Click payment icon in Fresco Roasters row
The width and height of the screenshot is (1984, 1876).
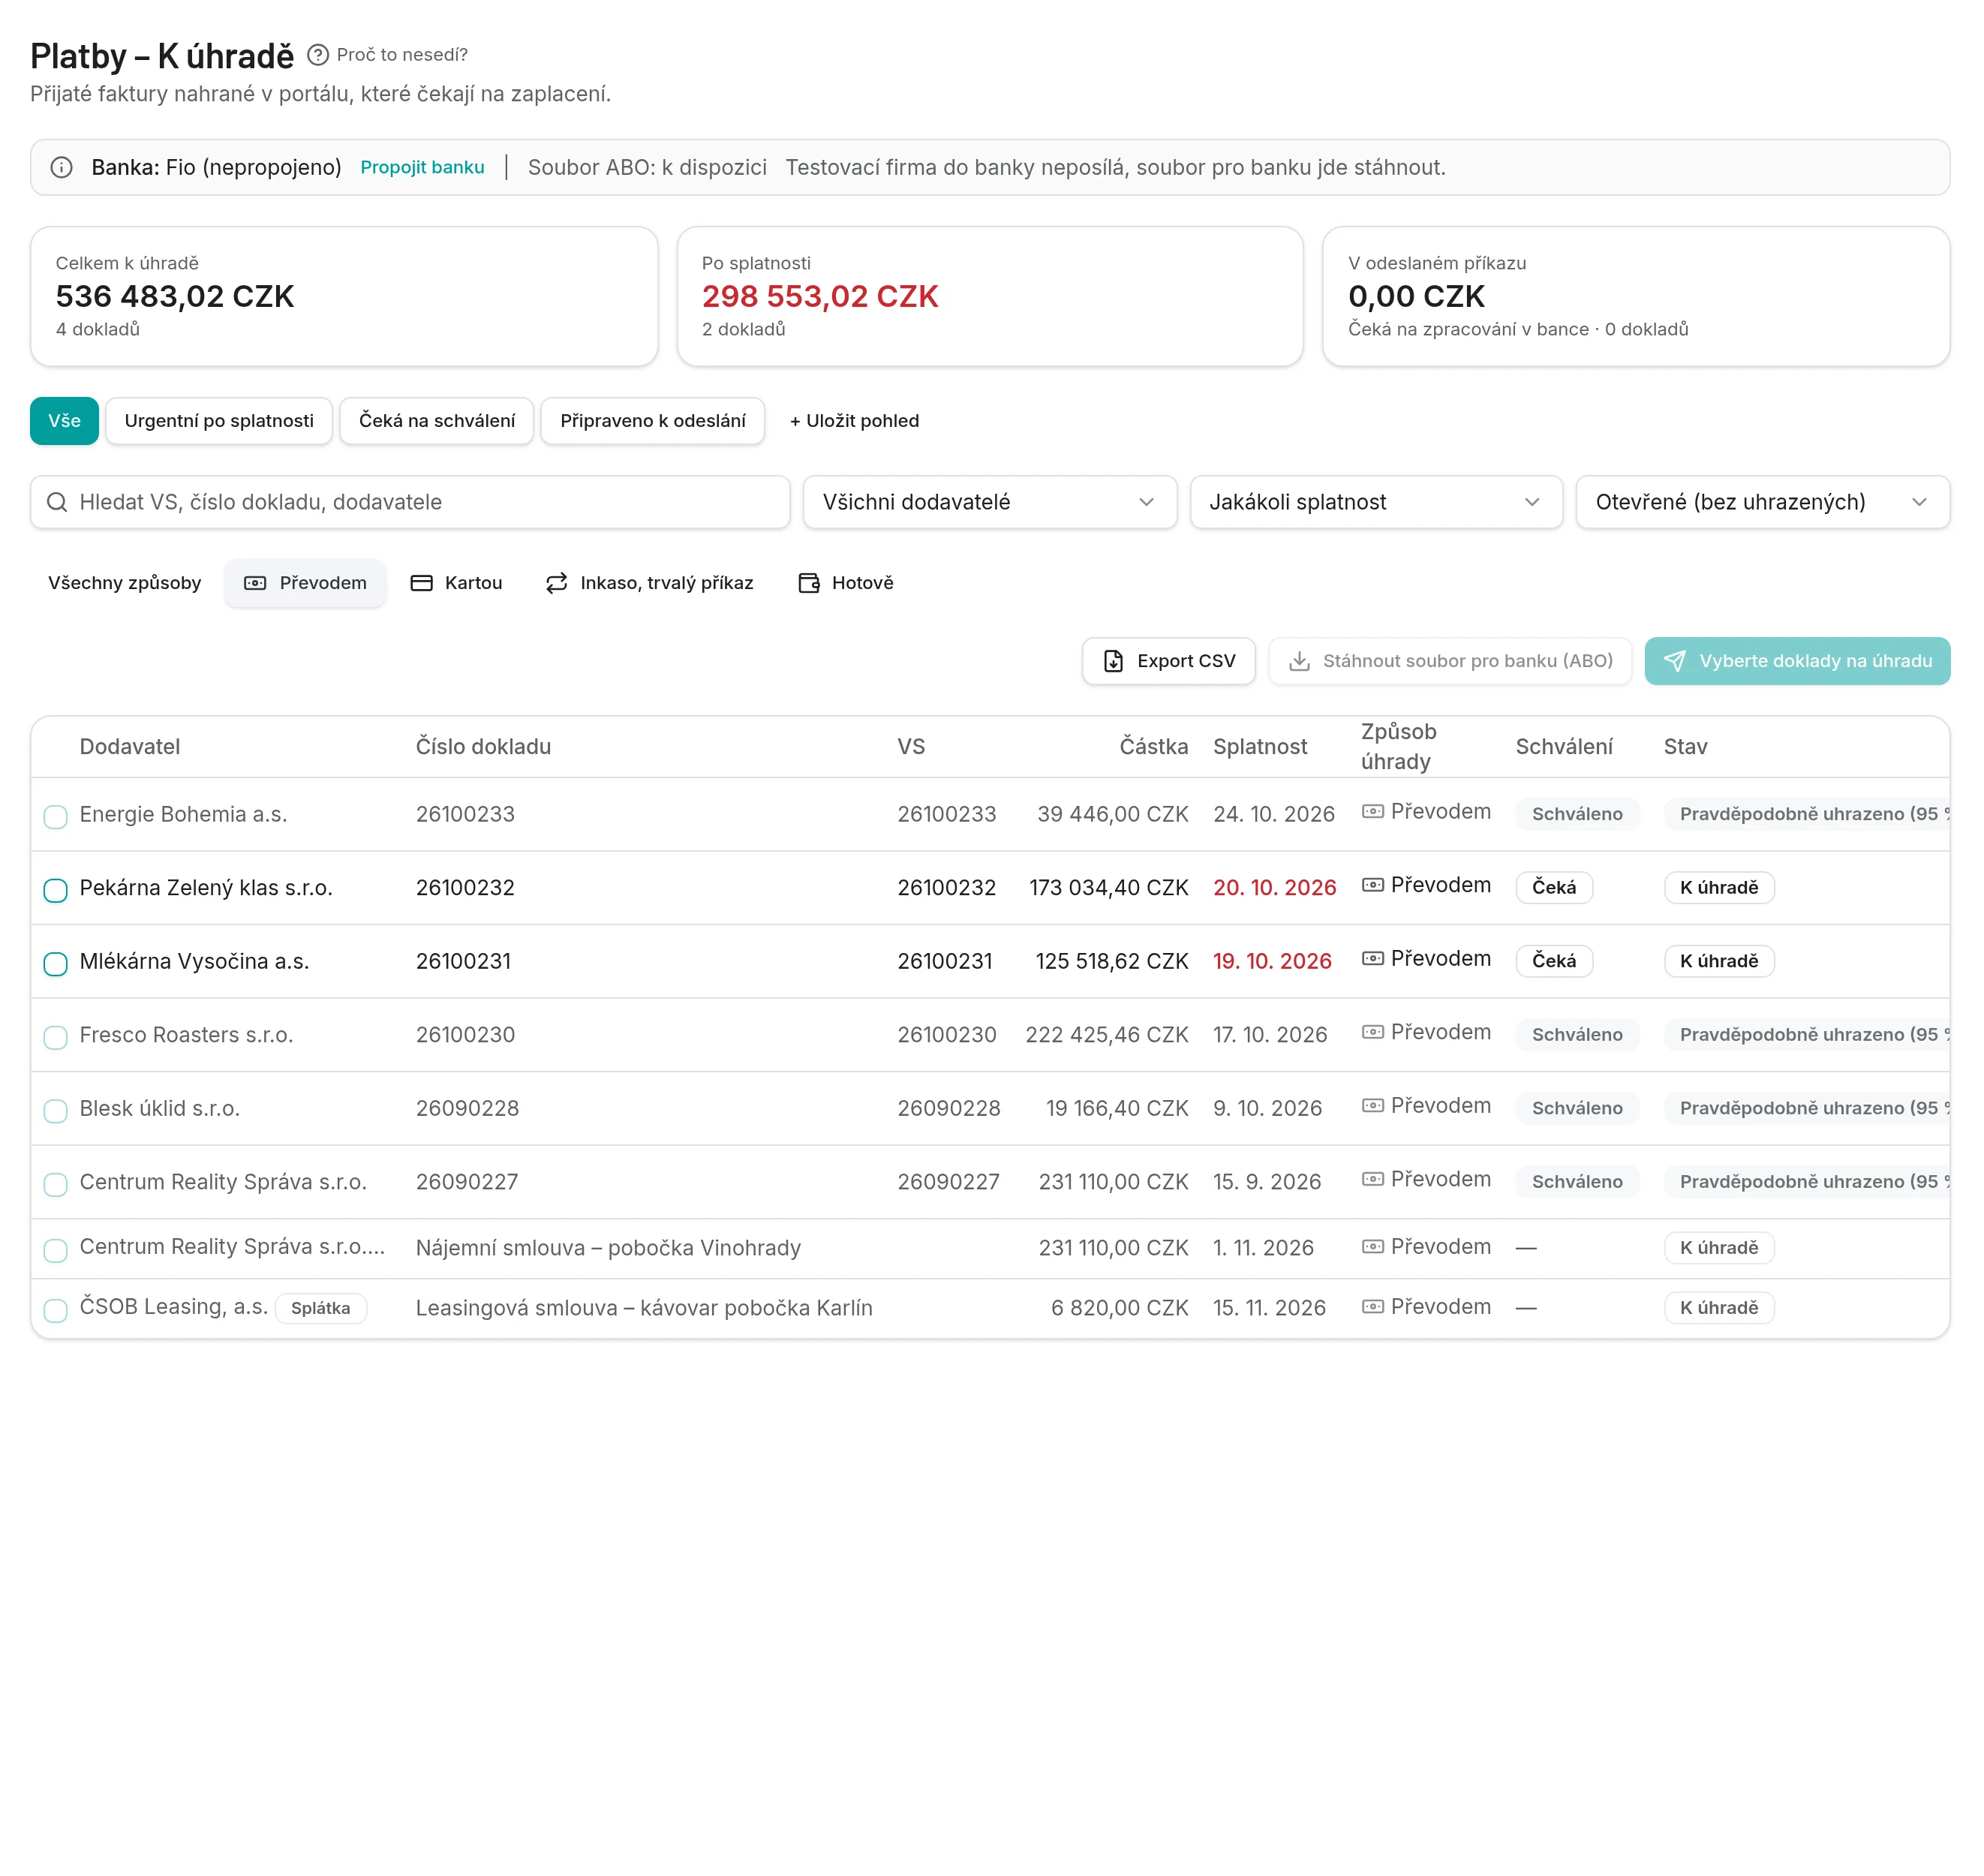(1373, 1032)
